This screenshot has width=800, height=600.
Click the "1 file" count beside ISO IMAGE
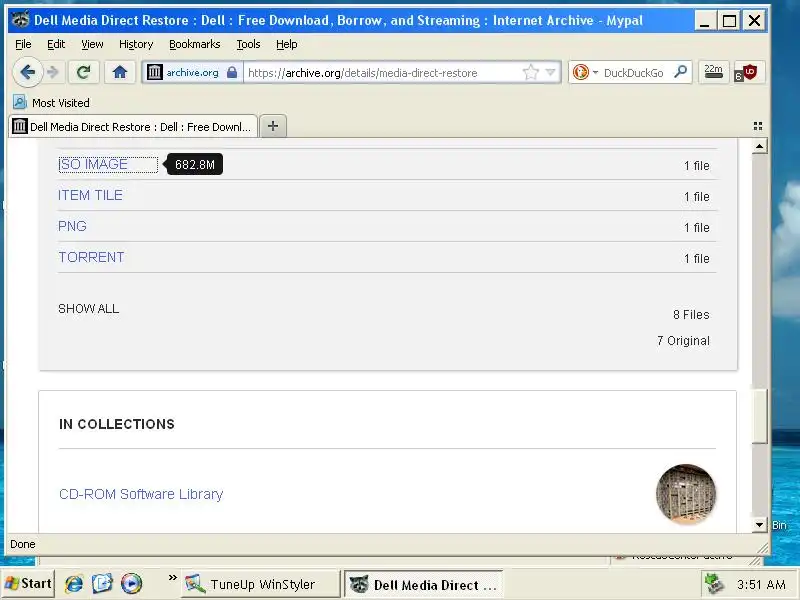coord(697,166)
